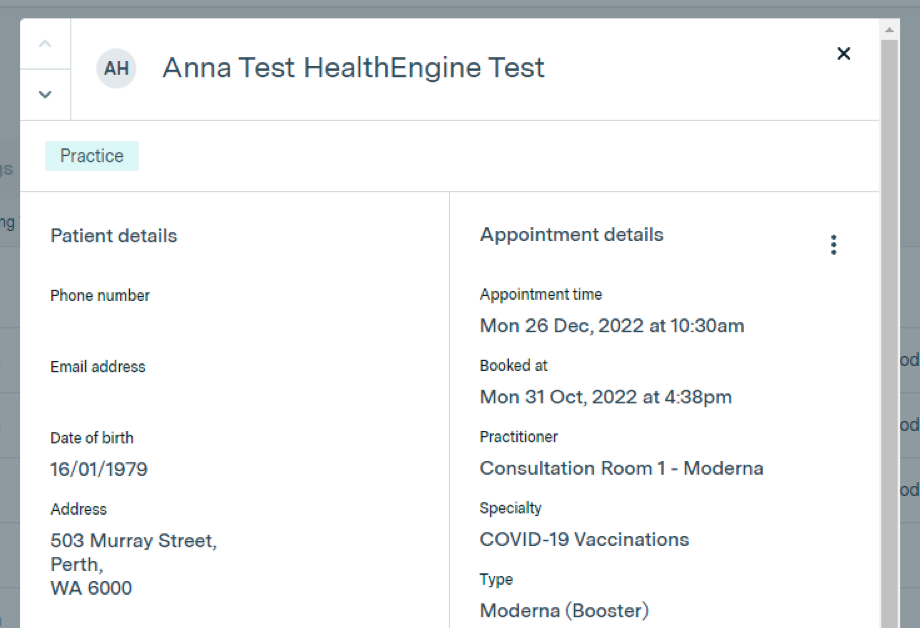Click the date of birth 16/01/1979
The width and height of the screenshot is (920, 628).
(x=99, y=469)
